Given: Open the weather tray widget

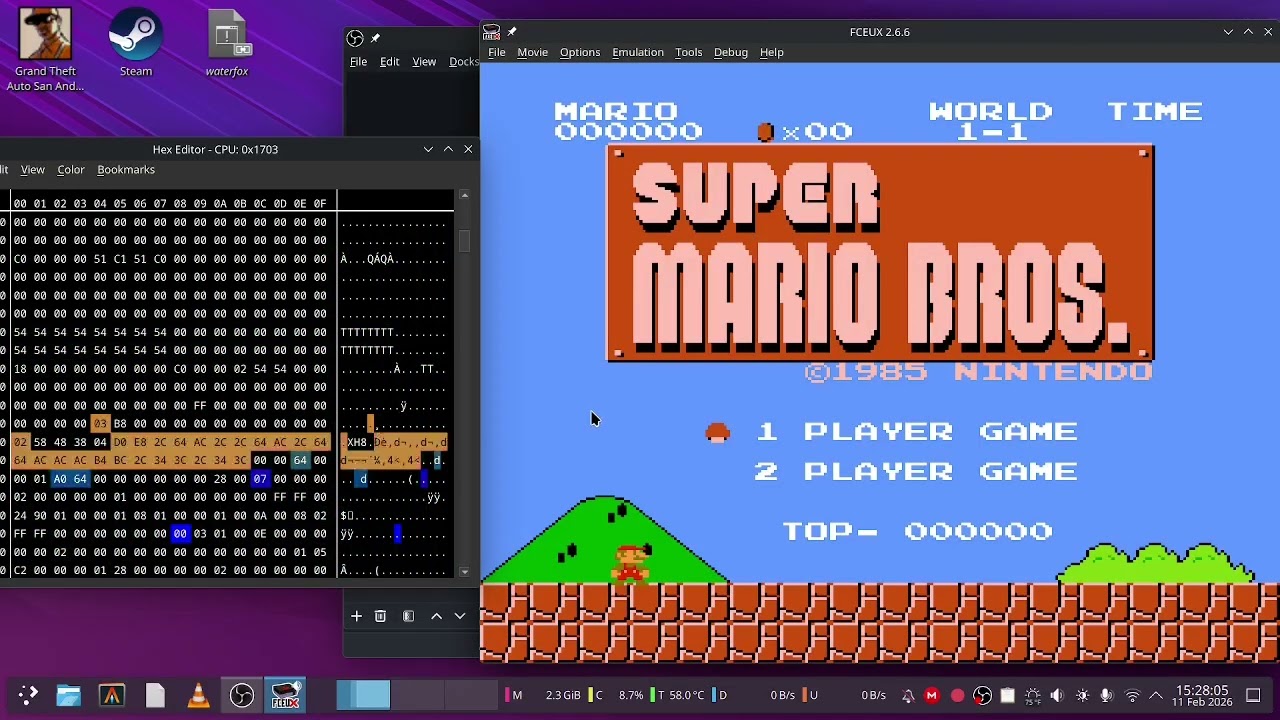Looking at the screenshot, I should [x=1032, y=695].
